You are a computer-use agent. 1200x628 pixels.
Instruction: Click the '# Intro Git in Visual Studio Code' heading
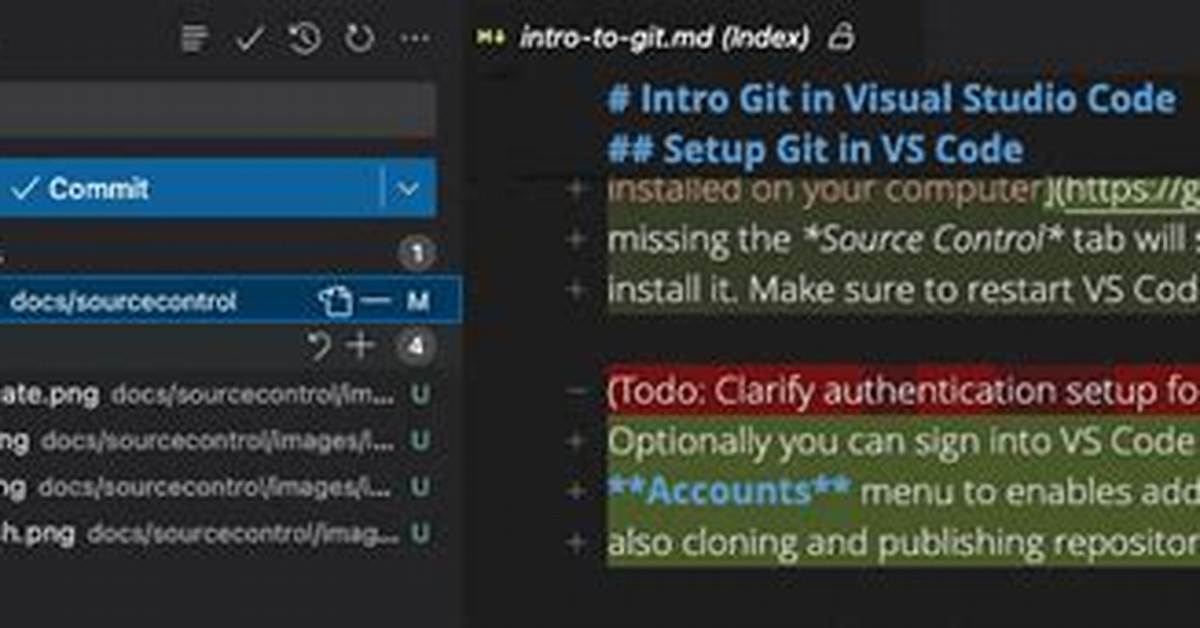[x=891, y=99]
